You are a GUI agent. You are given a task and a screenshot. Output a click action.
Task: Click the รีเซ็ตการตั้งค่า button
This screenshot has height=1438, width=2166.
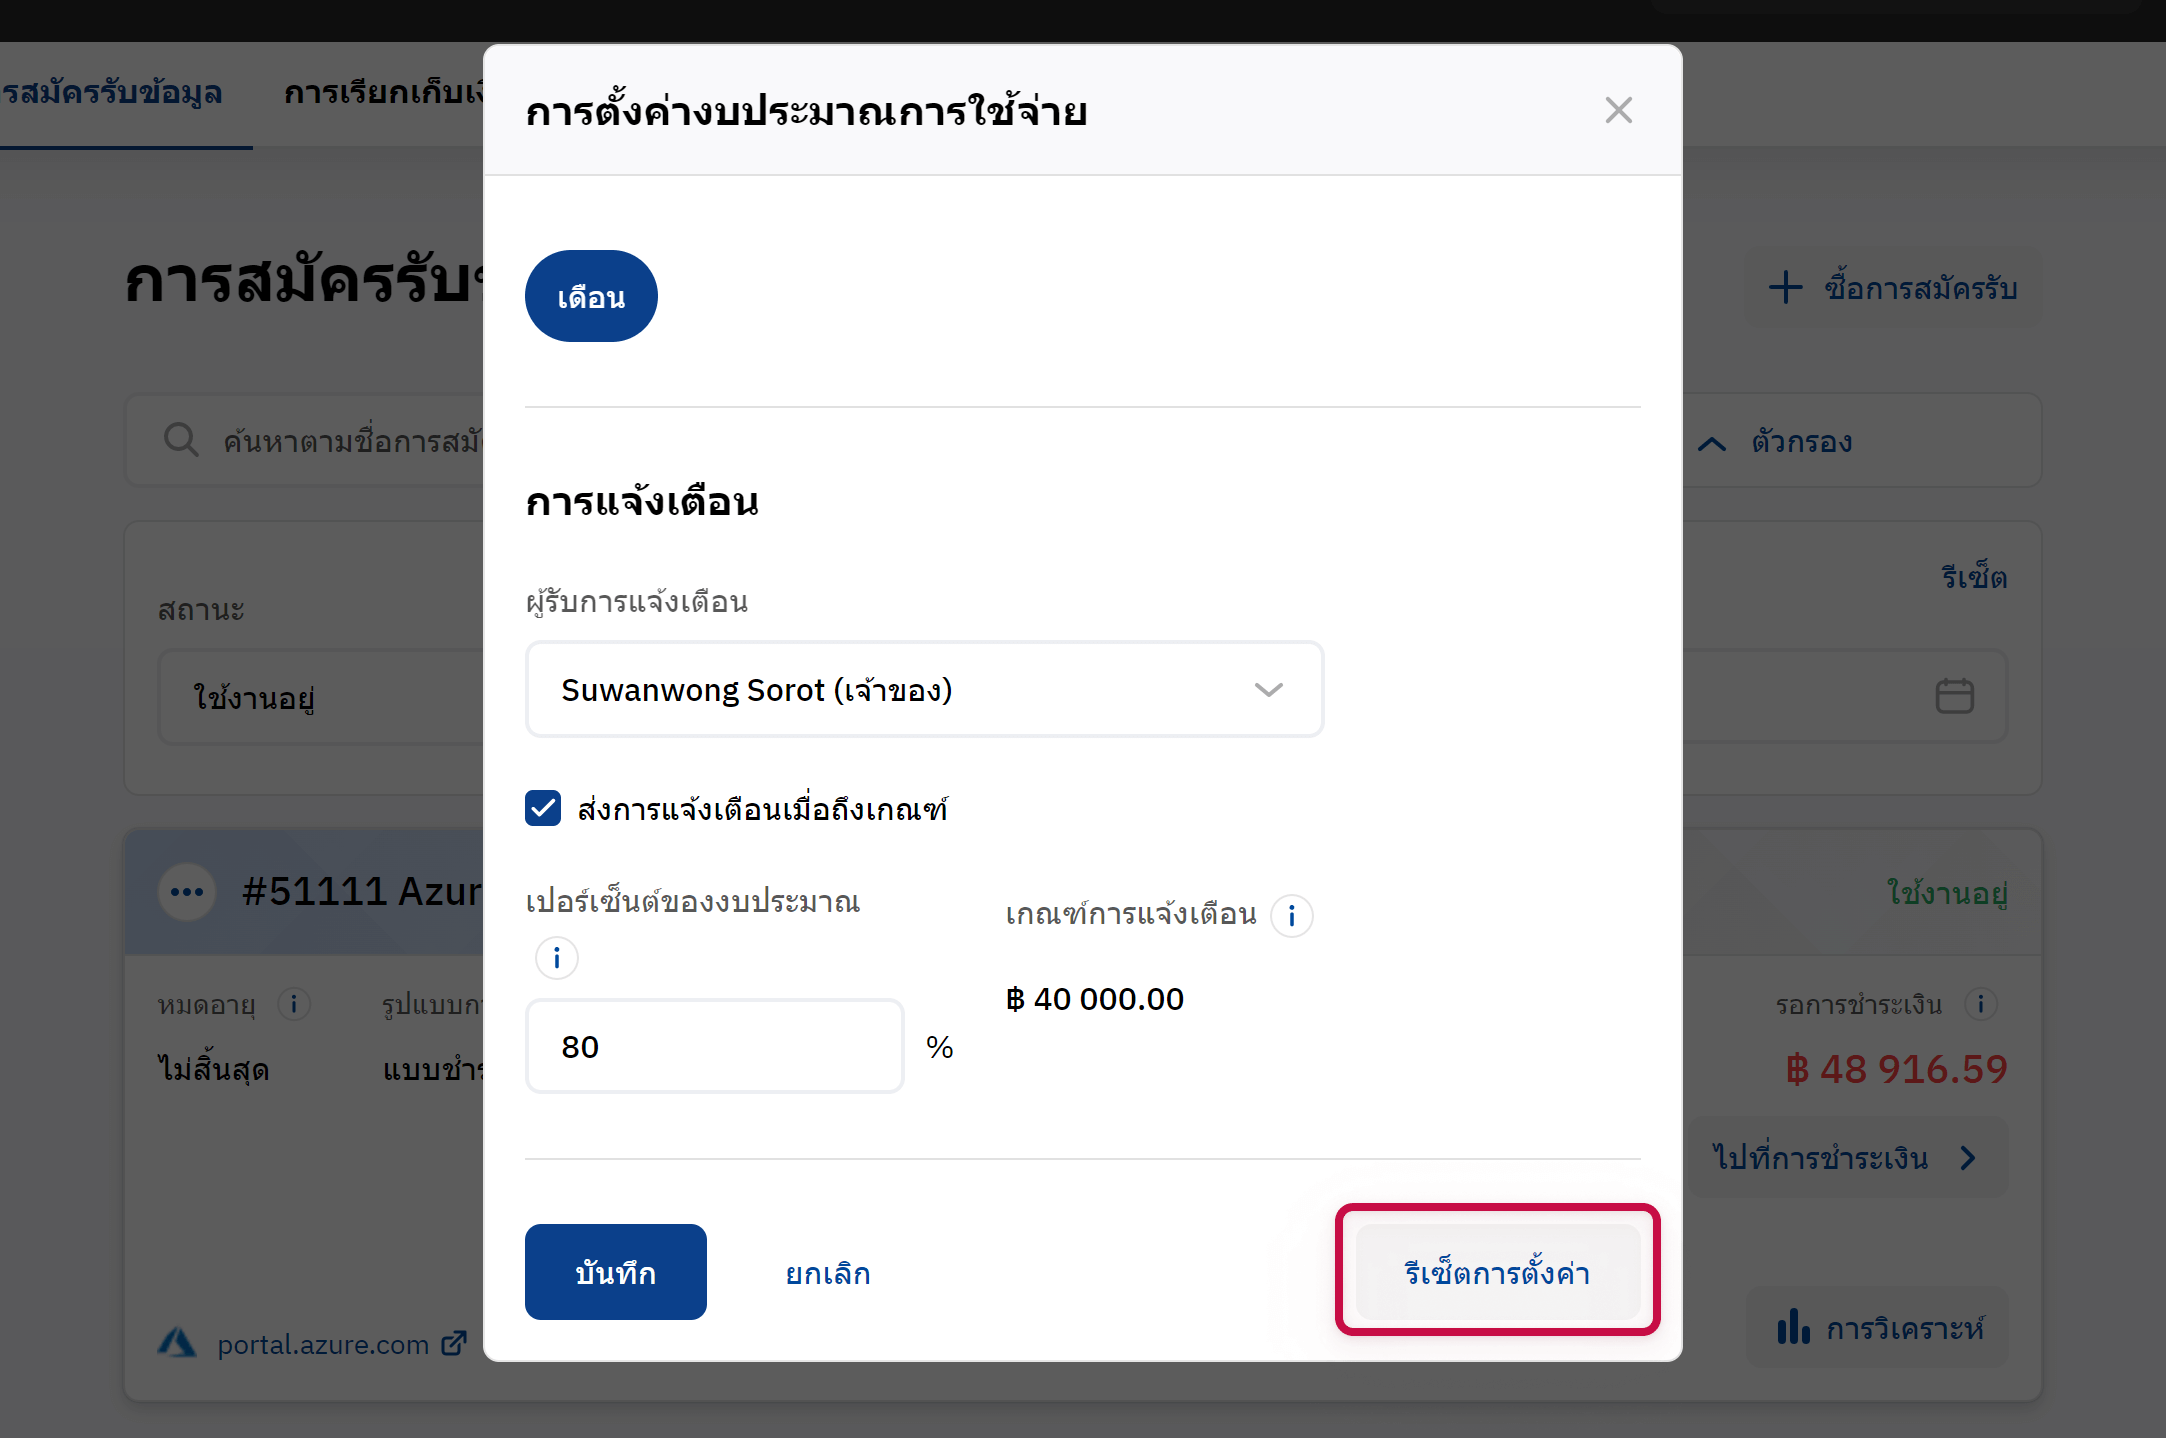point(1497,1272)
